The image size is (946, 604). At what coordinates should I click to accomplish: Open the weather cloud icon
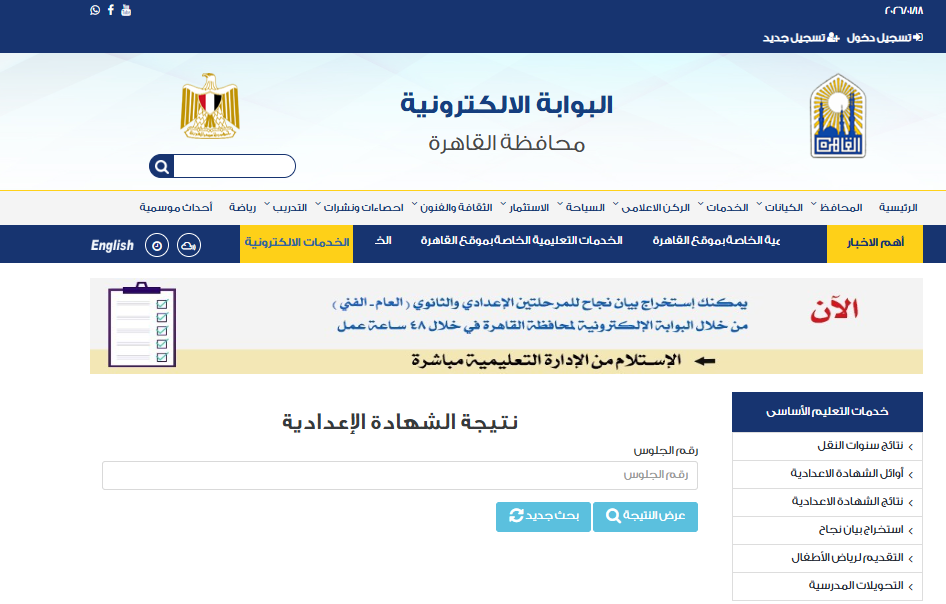coord(187,245)
